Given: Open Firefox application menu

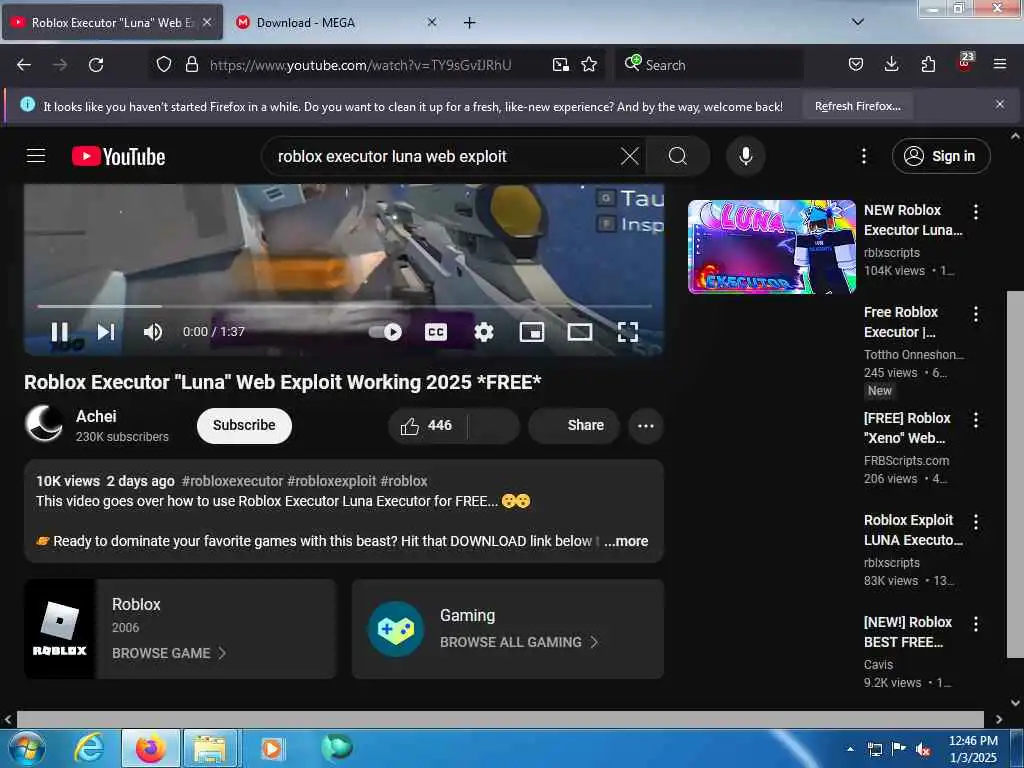Looking at the screenshot, I should [999, 65].
